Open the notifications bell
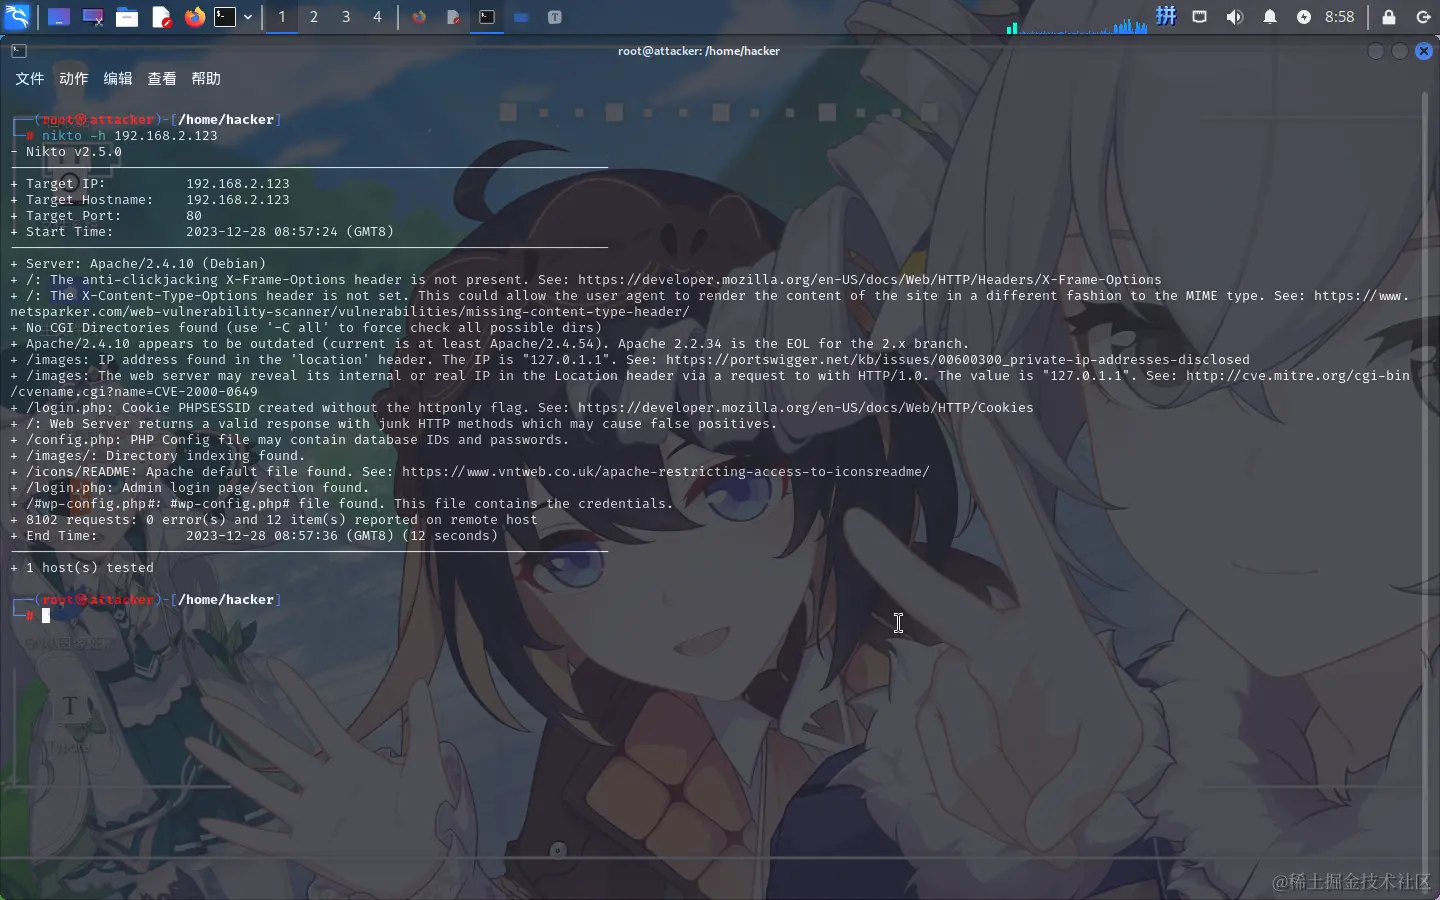Screen dimensions: 1440x900 tap(1270, 17)
